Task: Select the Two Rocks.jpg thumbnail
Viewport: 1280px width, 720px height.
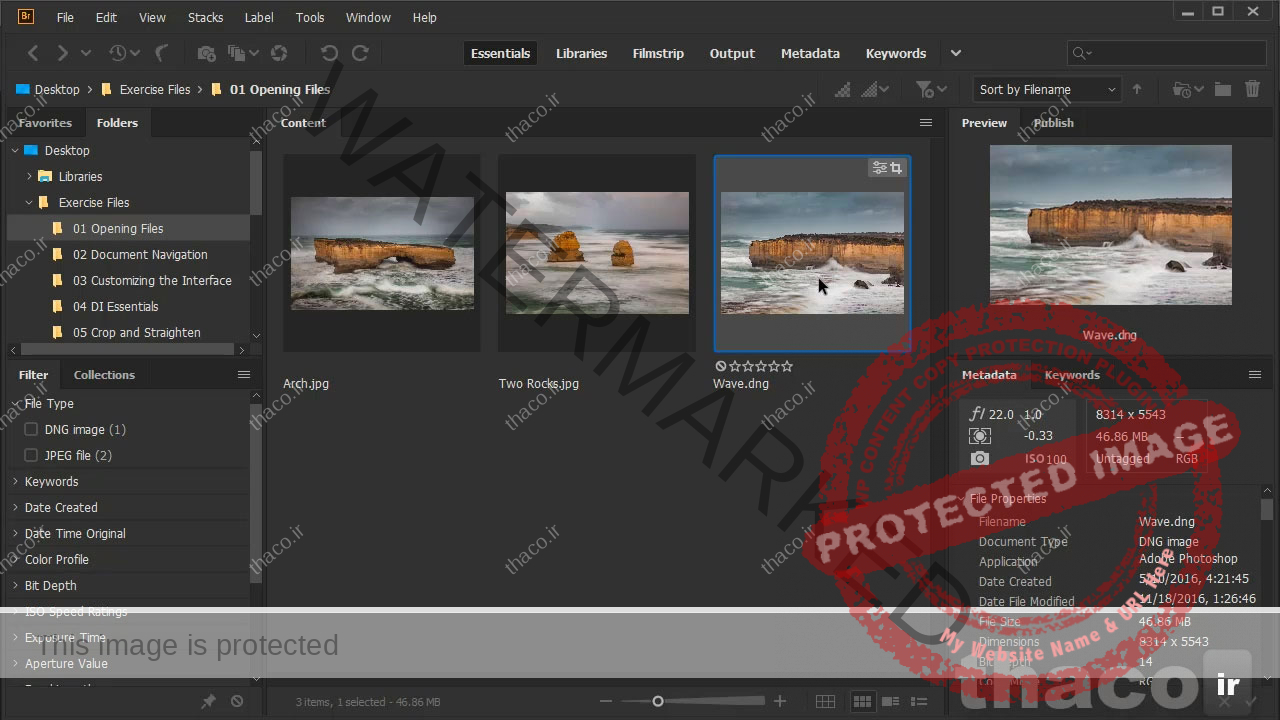Action: (x=597, y=253)
